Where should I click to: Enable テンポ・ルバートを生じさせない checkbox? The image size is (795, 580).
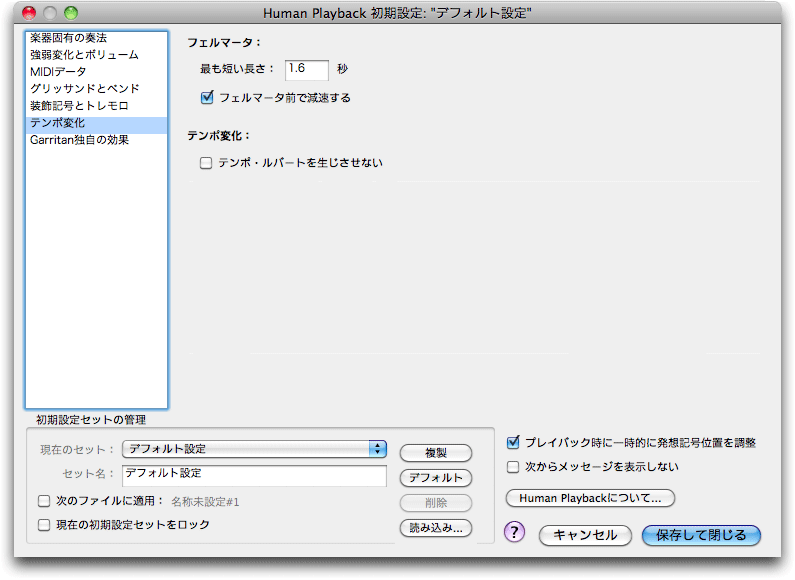206,163
